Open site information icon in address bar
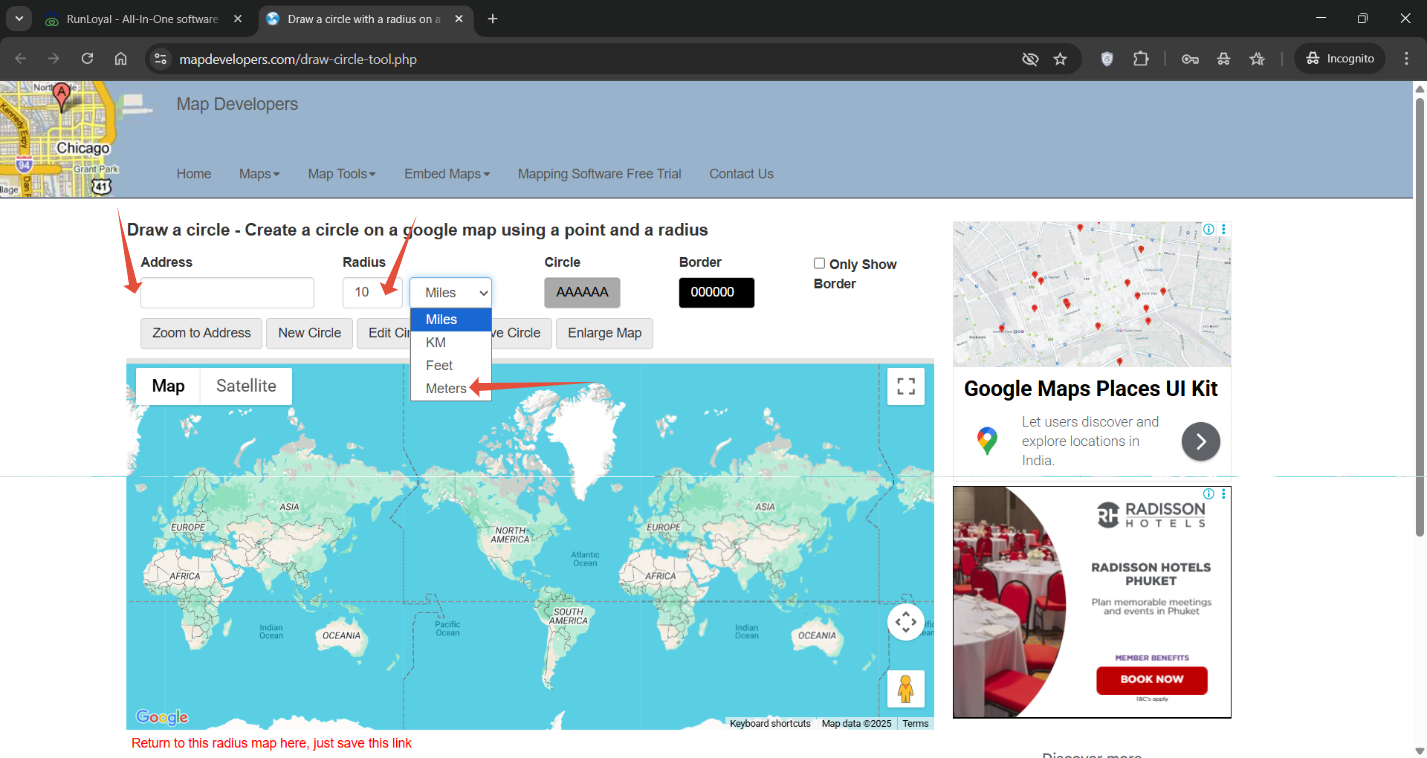This screenshot has width=1427, height=758. pos(159,59)
